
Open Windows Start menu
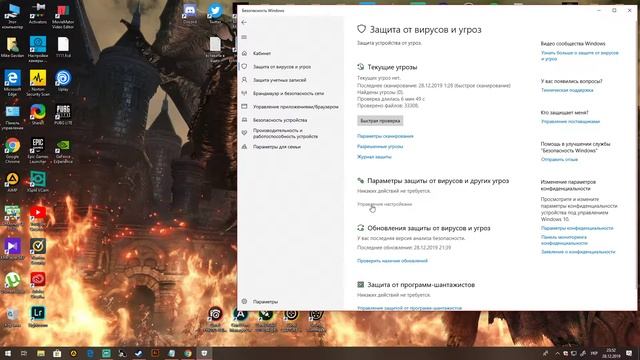coord(7,353)
